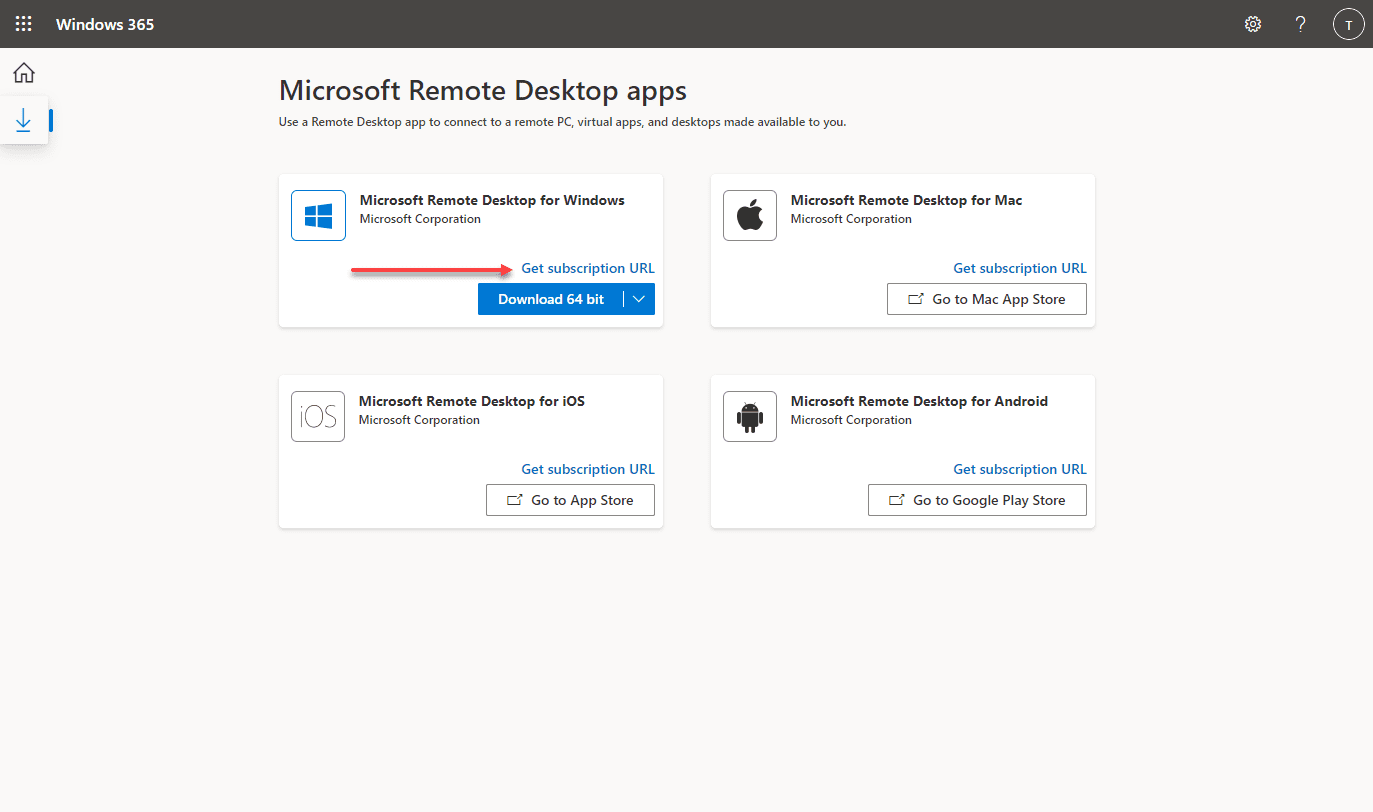Click the Windows logo icon on the Windows card

pyautogui.click(x=318, y=215)
